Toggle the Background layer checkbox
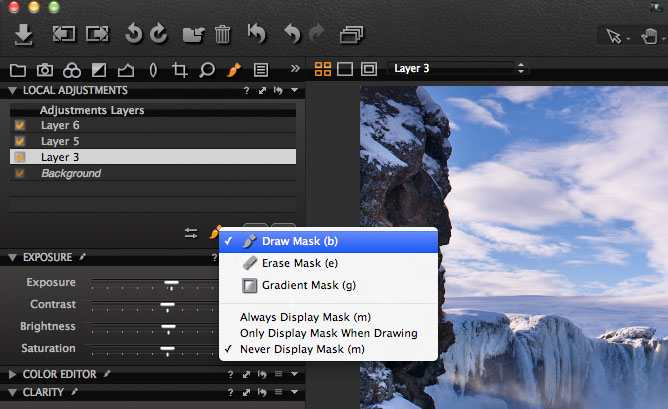Screen dimensions: 668x409 tap(20, 173)
